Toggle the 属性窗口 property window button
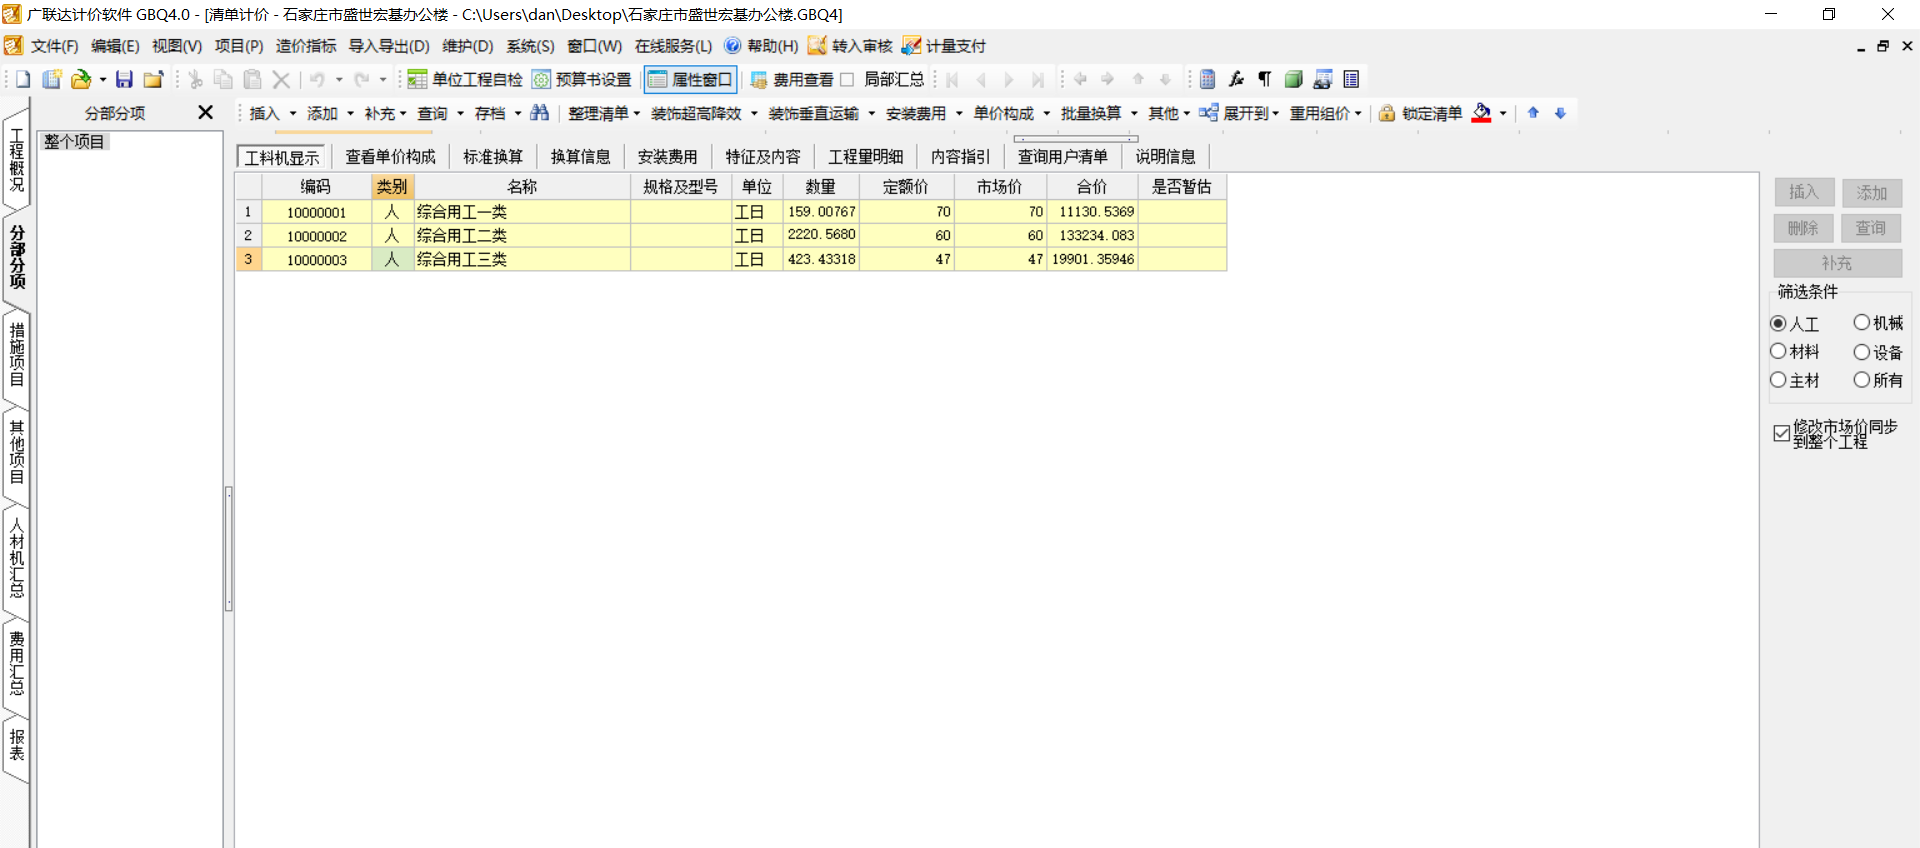 (691, 79)
